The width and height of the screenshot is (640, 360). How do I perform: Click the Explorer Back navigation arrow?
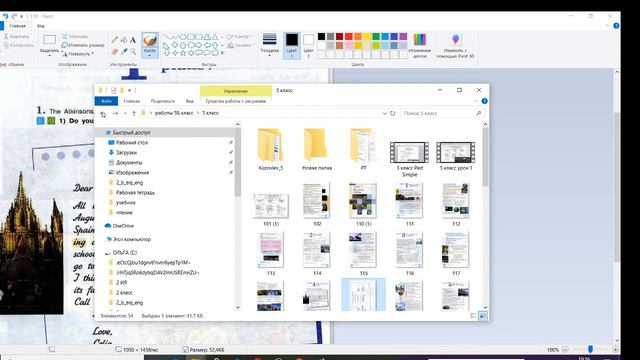103,113
